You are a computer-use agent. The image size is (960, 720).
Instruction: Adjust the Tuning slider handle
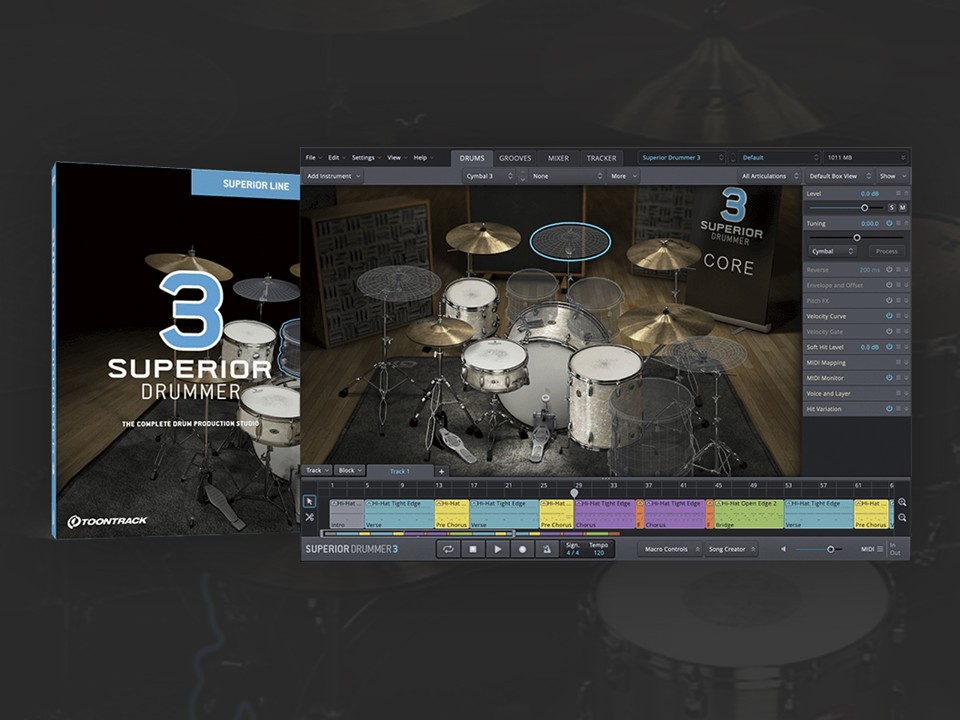tap(857, 238)
